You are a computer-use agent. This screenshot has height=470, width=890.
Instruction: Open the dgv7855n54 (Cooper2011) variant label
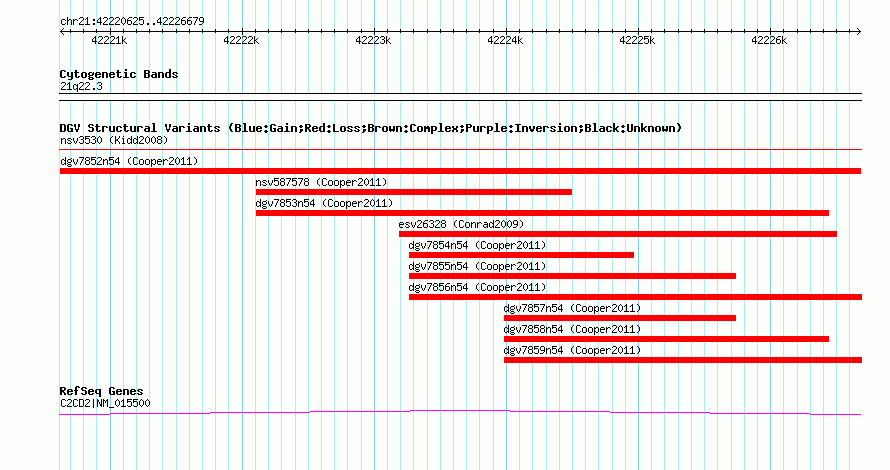(477, 266)
